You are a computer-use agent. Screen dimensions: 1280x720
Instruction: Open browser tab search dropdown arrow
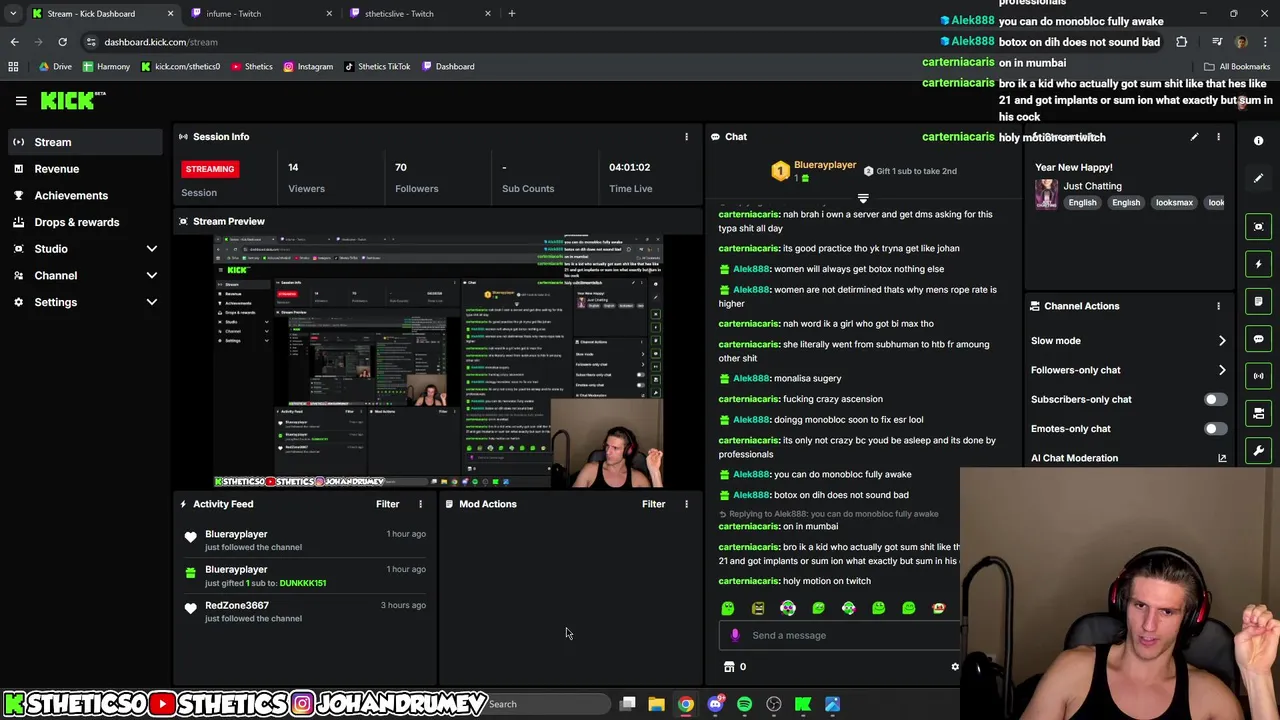(13, 14)
